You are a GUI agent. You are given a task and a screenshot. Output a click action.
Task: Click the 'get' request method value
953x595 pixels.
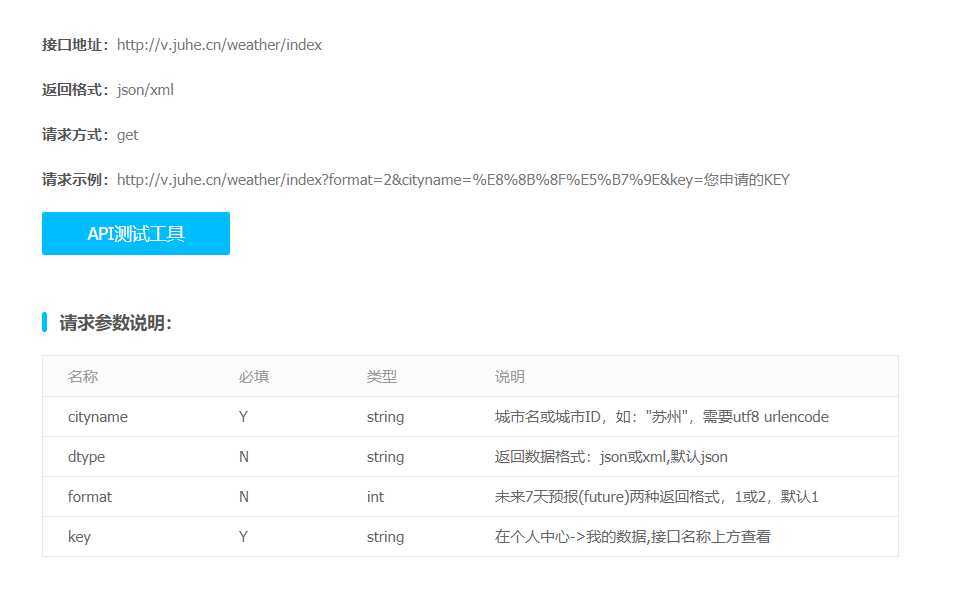128,135
